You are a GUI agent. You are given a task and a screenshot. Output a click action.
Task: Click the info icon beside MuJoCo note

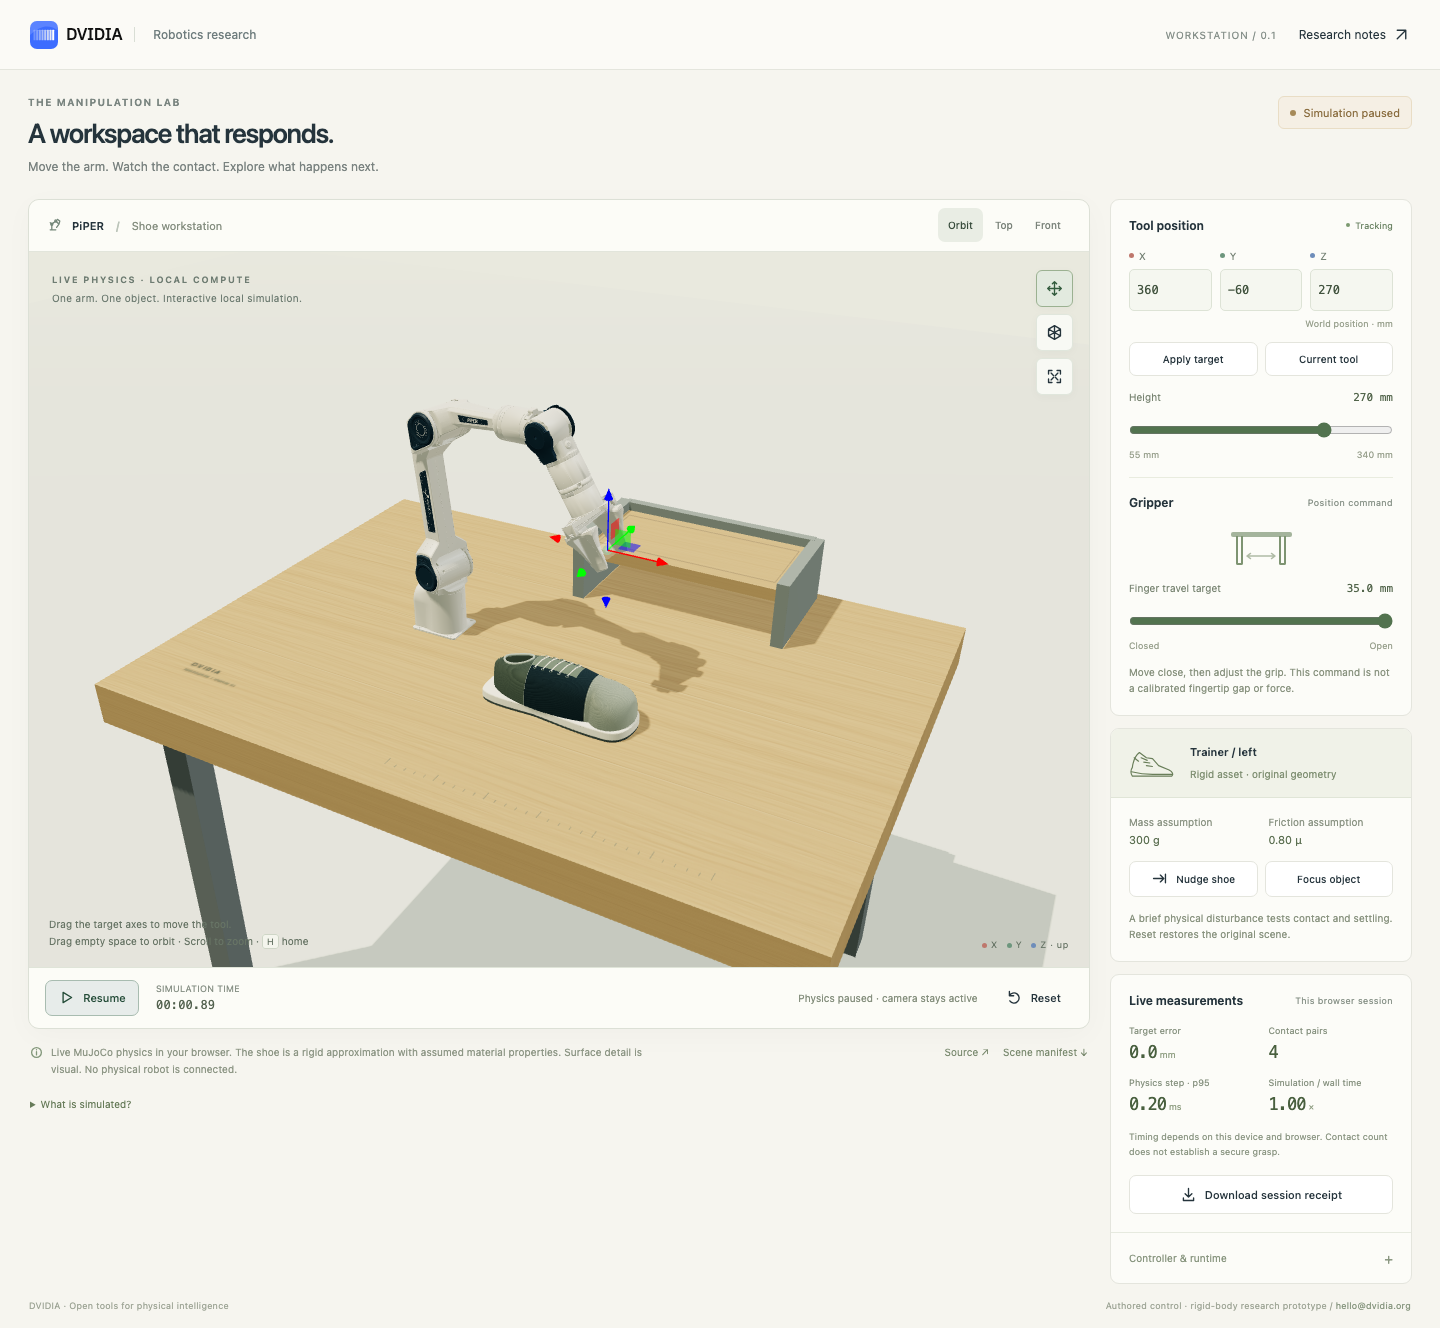[37, 1053]
